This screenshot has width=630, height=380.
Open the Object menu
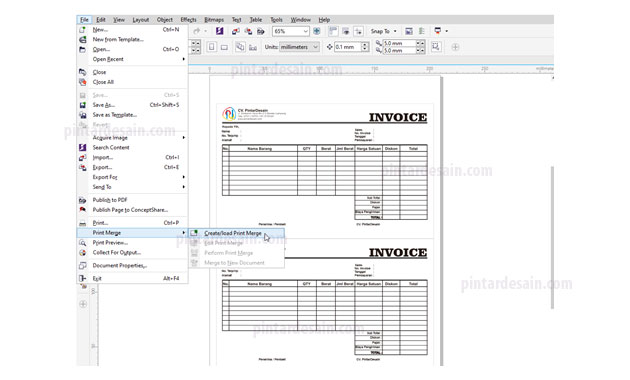(165, 20)
